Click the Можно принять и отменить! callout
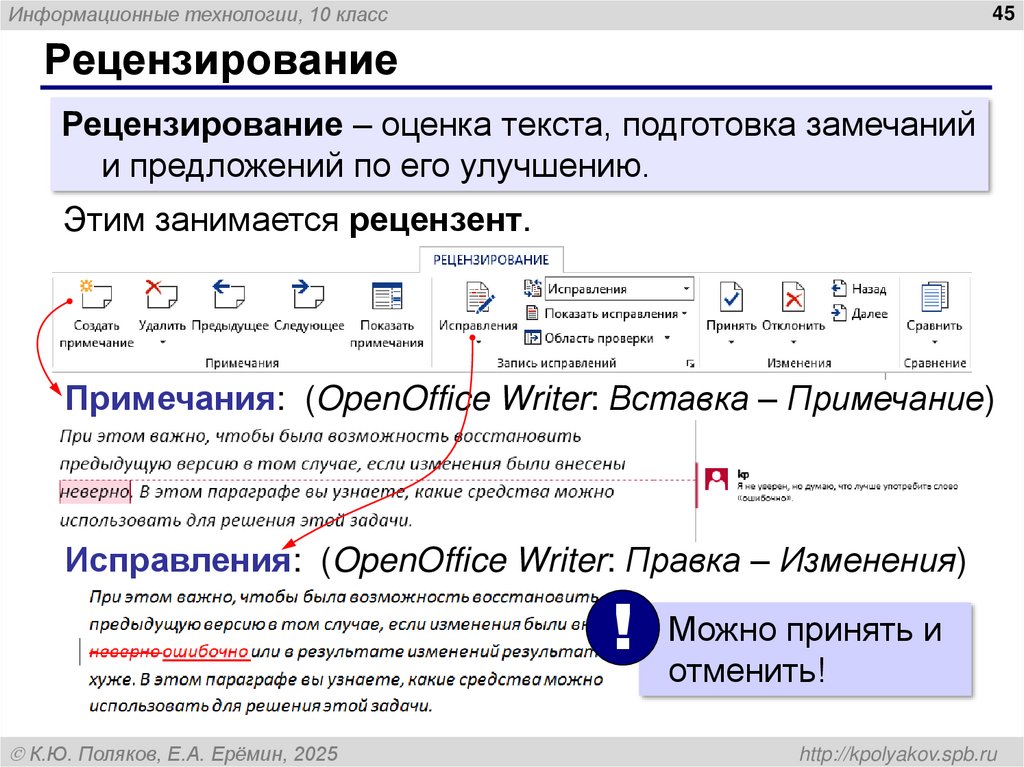Image resolution: width=1024 pixels, height=767 pixels. click(805, 649)
